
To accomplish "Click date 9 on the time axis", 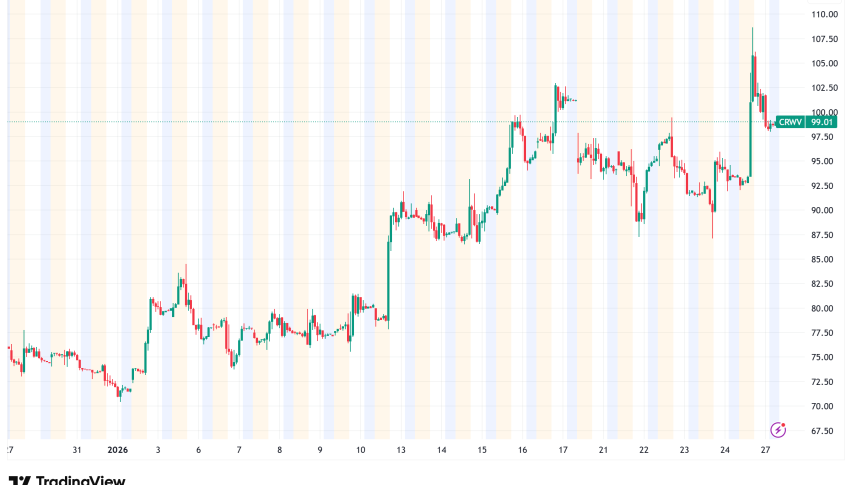I will (320, 451).
